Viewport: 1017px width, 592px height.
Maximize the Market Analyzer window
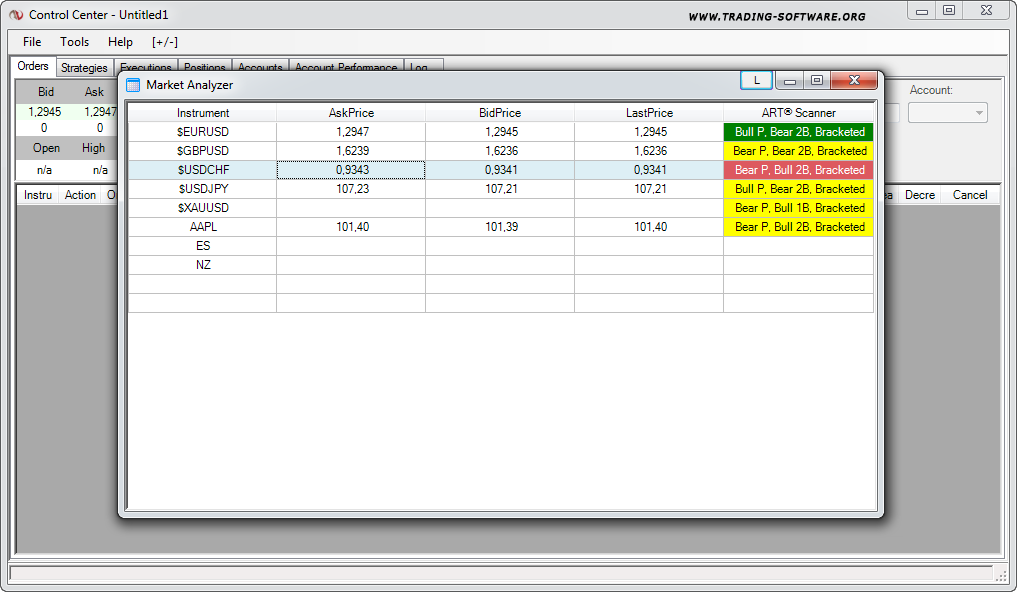coord(817,80)
